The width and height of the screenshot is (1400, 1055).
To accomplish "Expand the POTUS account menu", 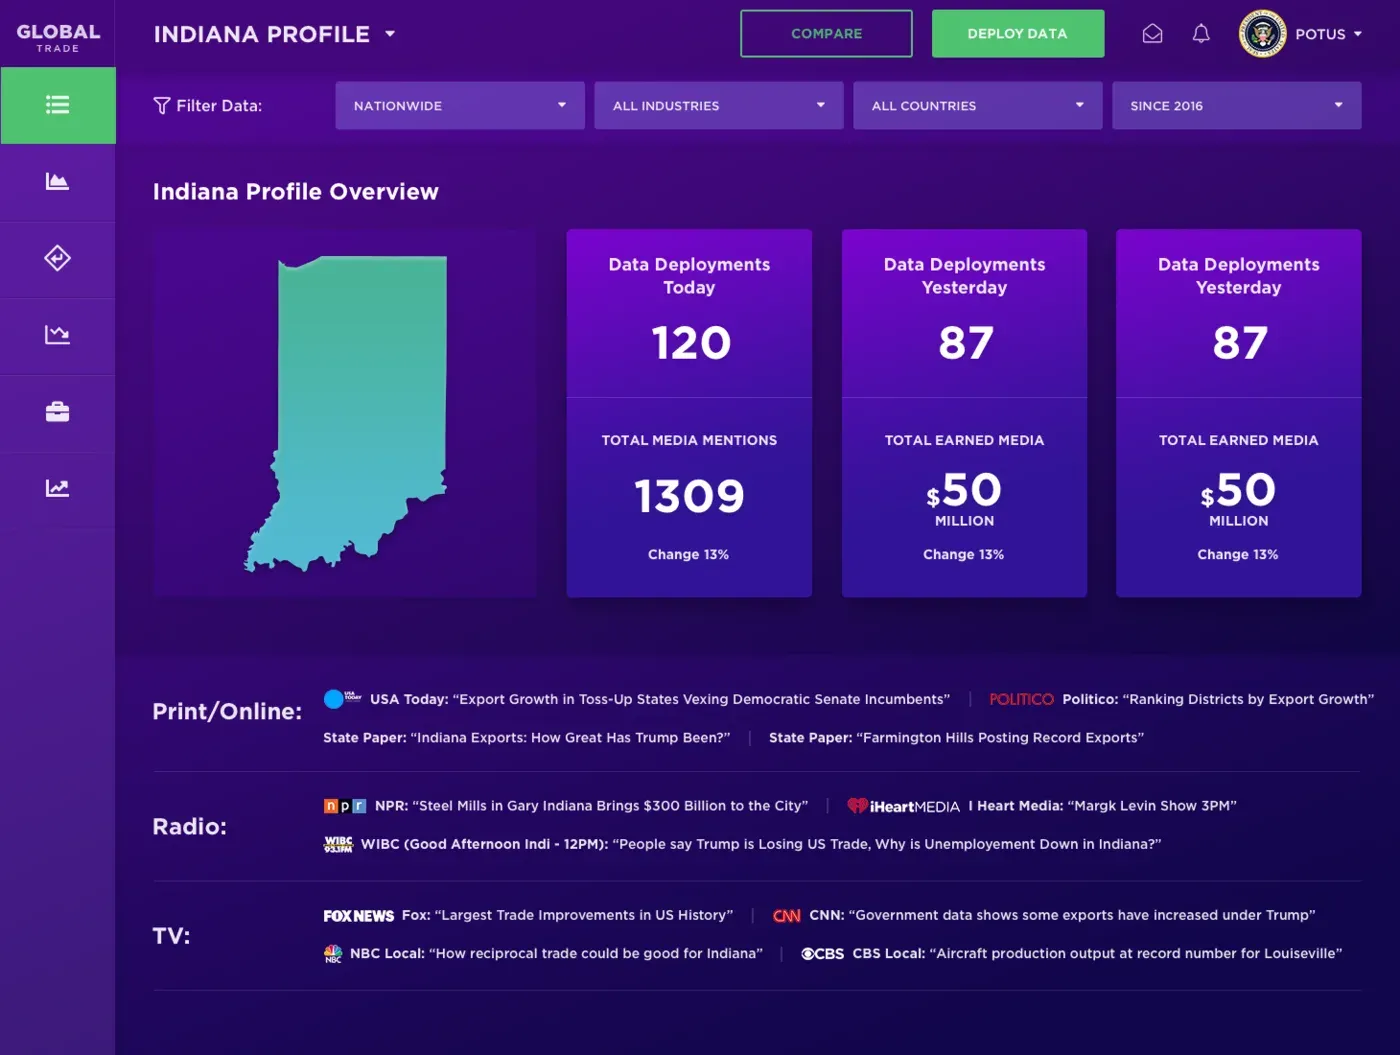I will click(x=1329, y=34).
